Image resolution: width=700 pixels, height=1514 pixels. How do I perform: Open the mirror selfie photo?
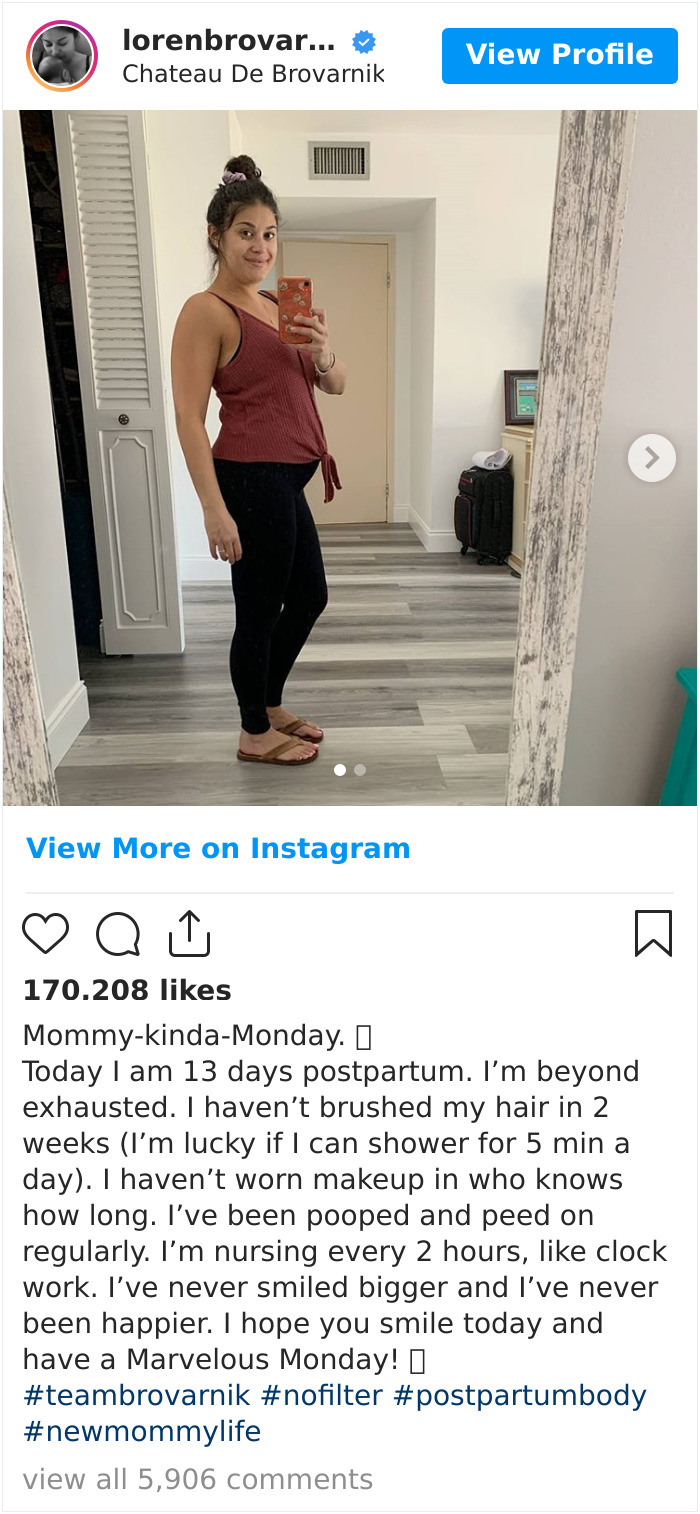pos(350,458)
